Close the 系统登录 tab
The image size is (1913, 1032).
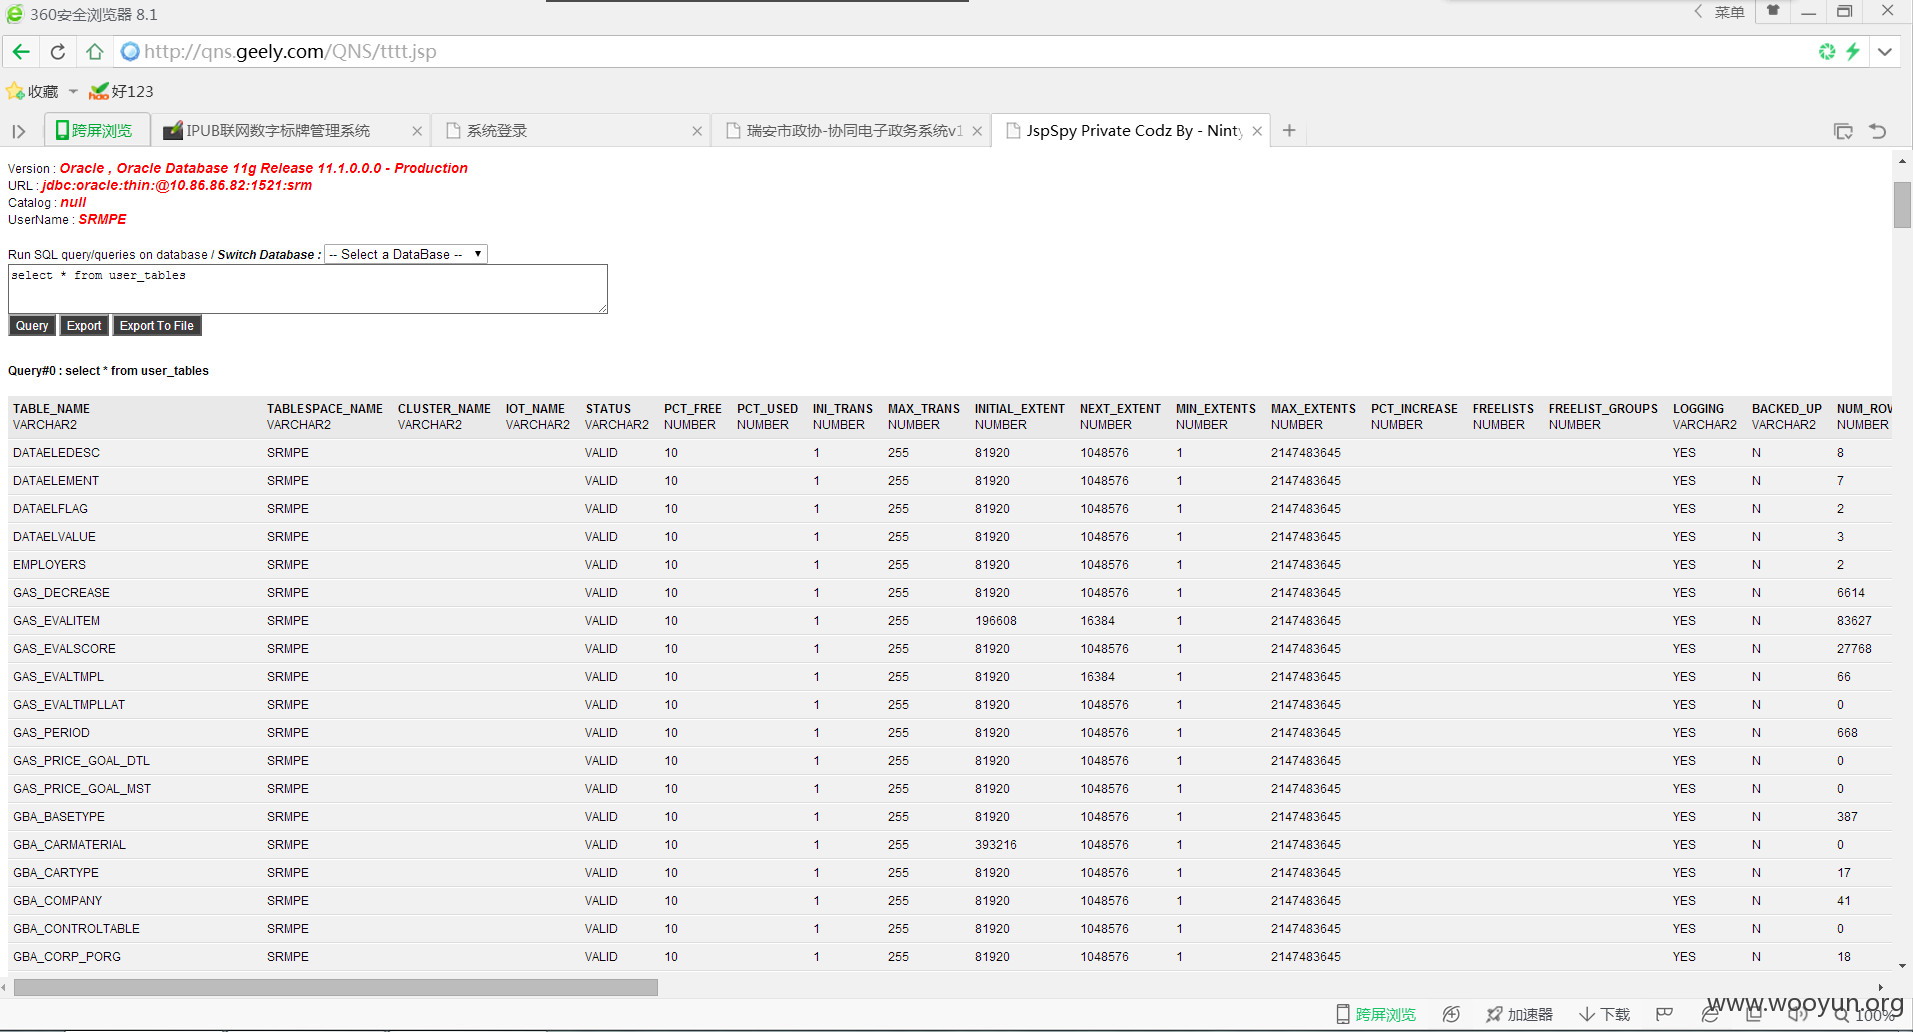click(x=697, y=131)
